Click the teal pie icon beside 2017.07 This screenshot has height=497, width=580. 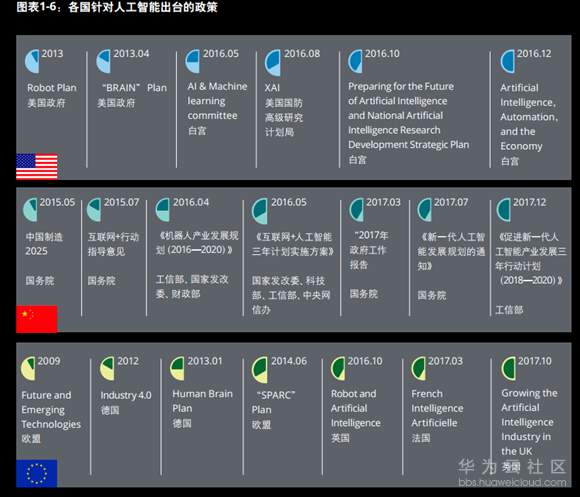[424, 209]
